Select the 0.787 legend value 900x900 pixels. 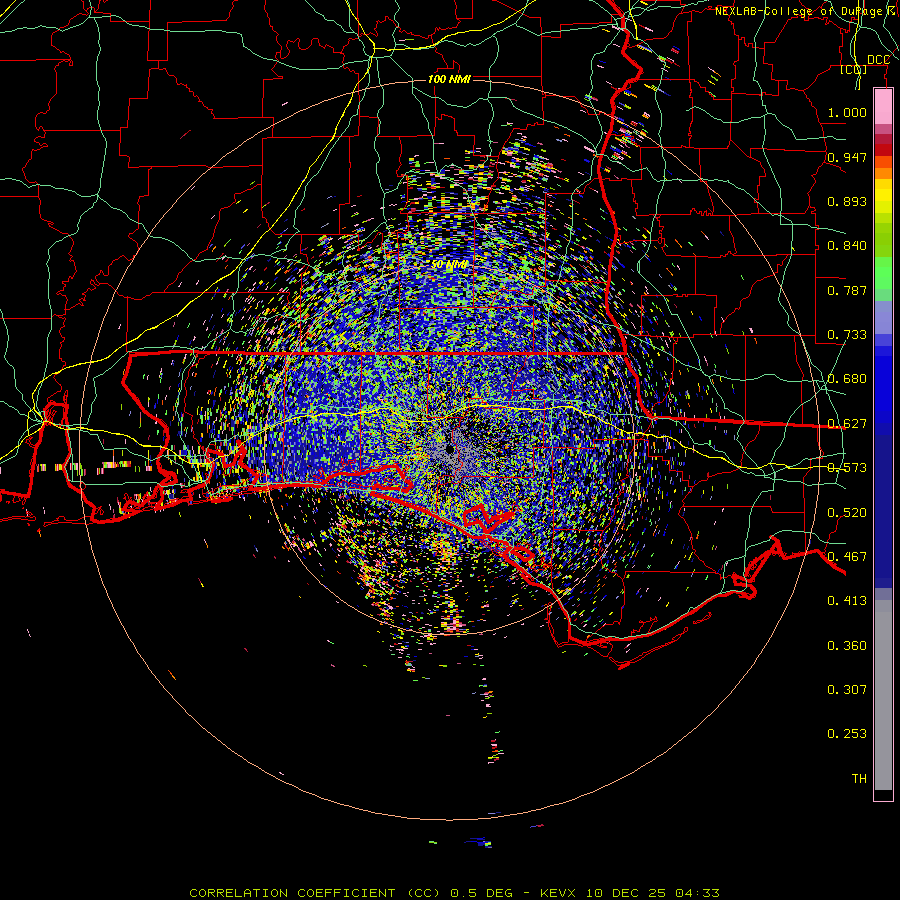click(847, 290)
